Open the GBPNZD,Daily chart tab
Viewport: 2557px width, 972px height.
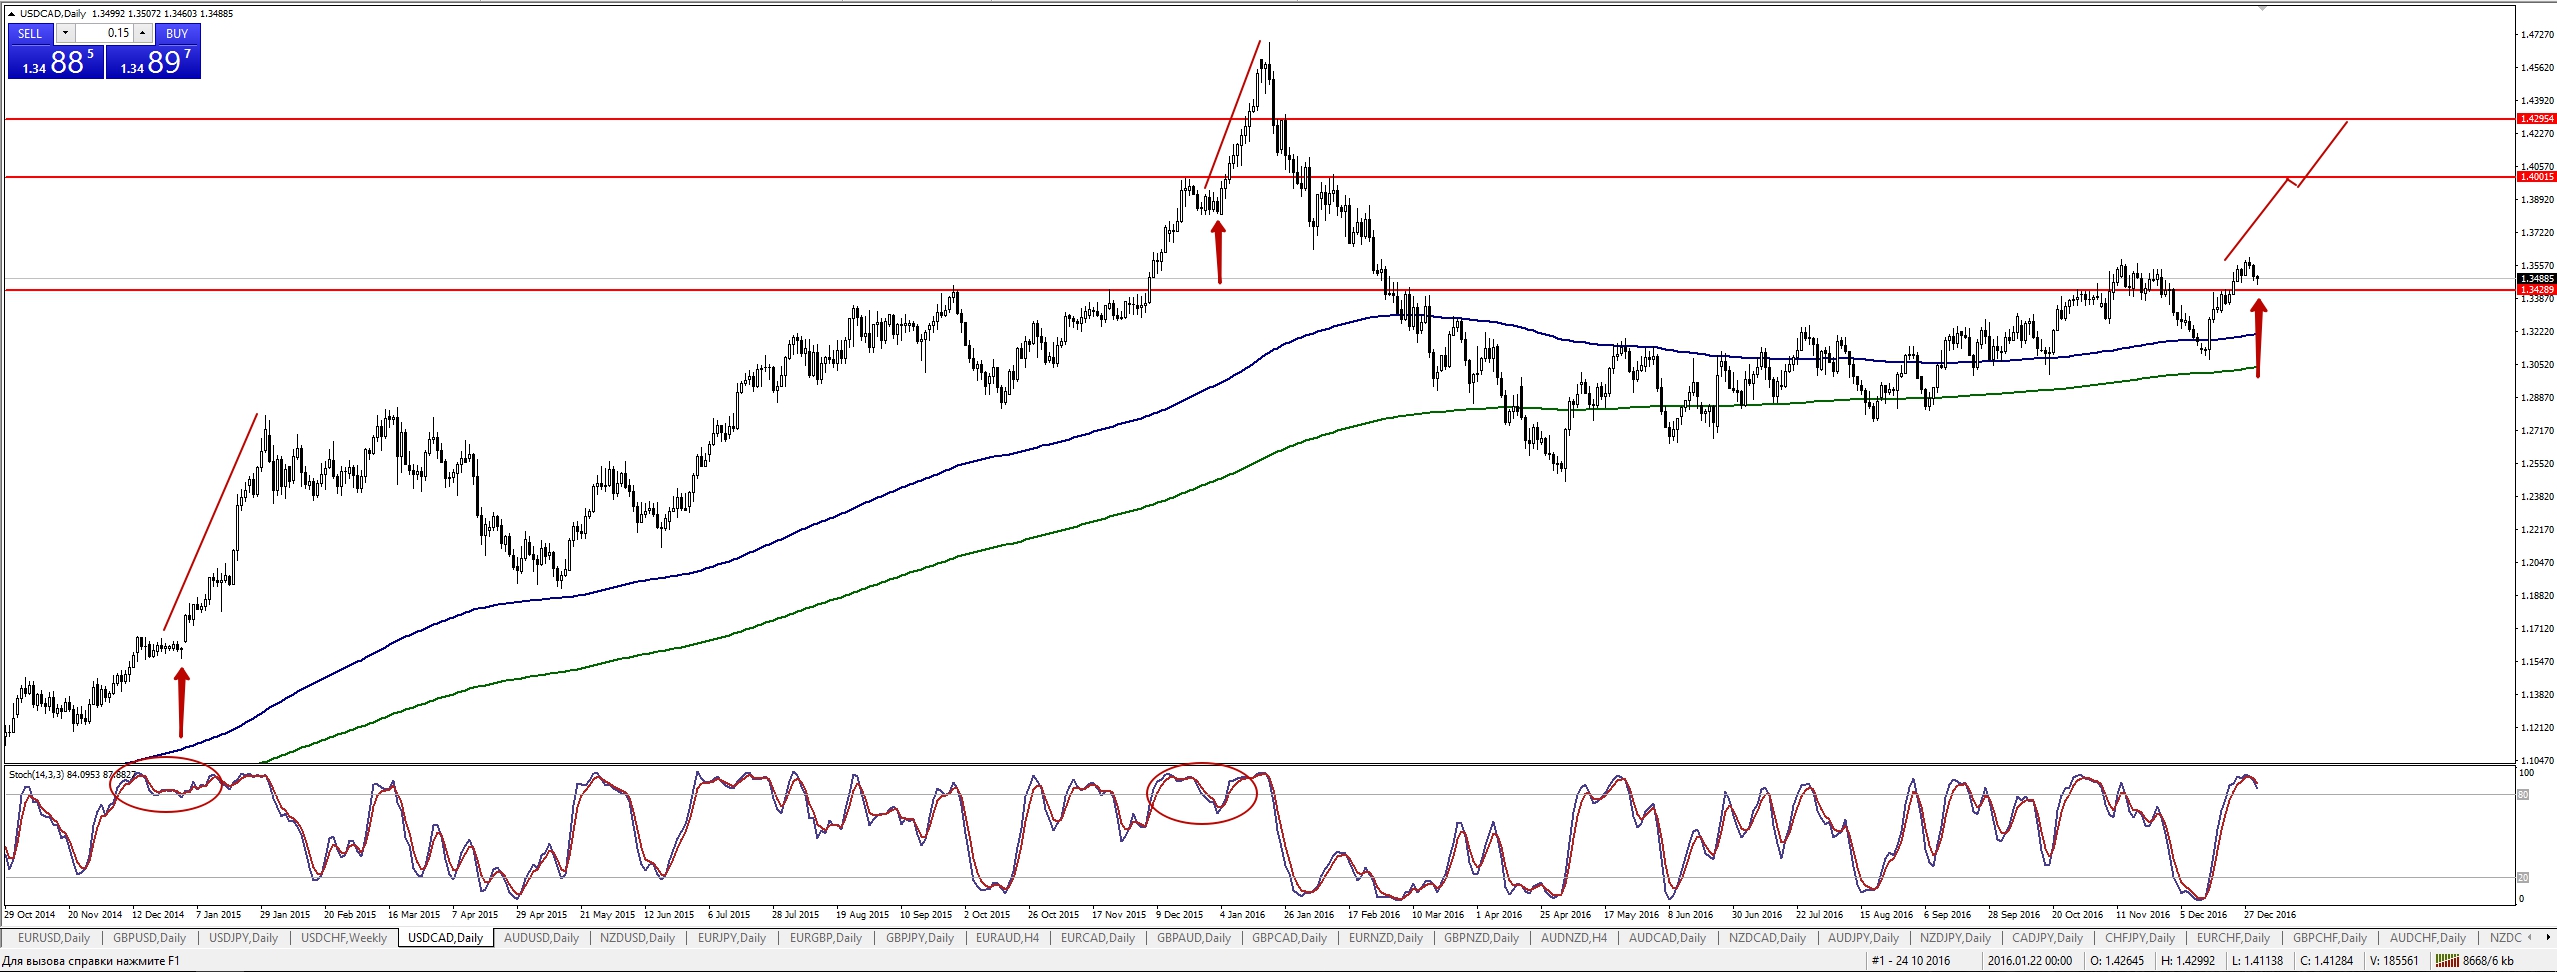[x=1481, y=938]
